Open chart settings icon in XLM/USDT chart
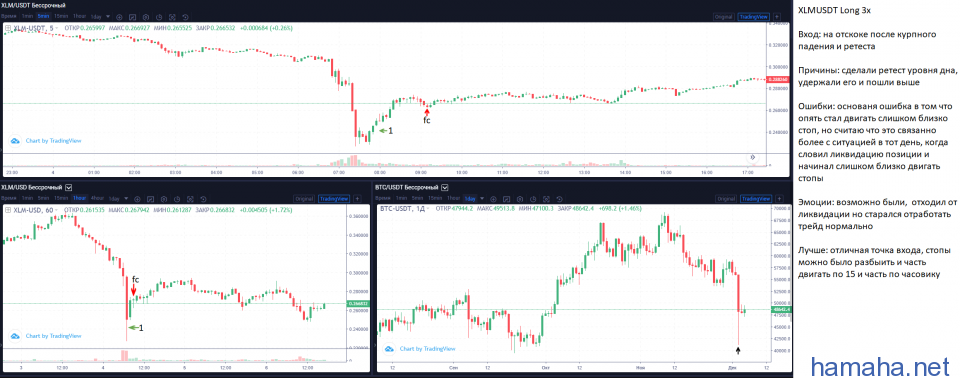The image size is (960, 378). [x=146, y=17]
